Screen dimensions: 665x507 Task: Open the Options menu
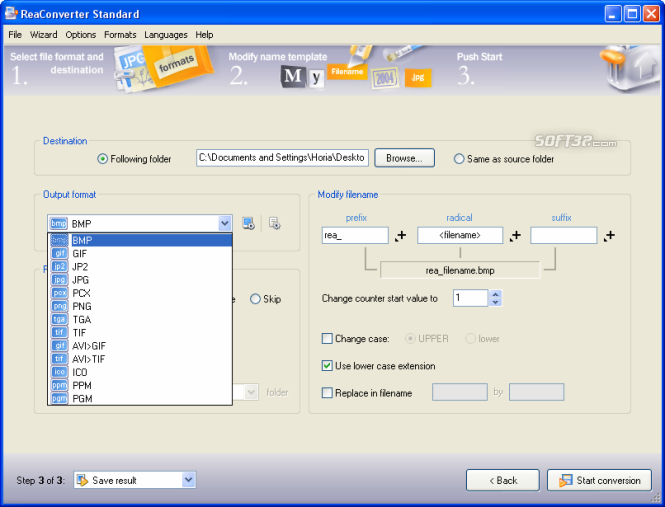(81, 35)
